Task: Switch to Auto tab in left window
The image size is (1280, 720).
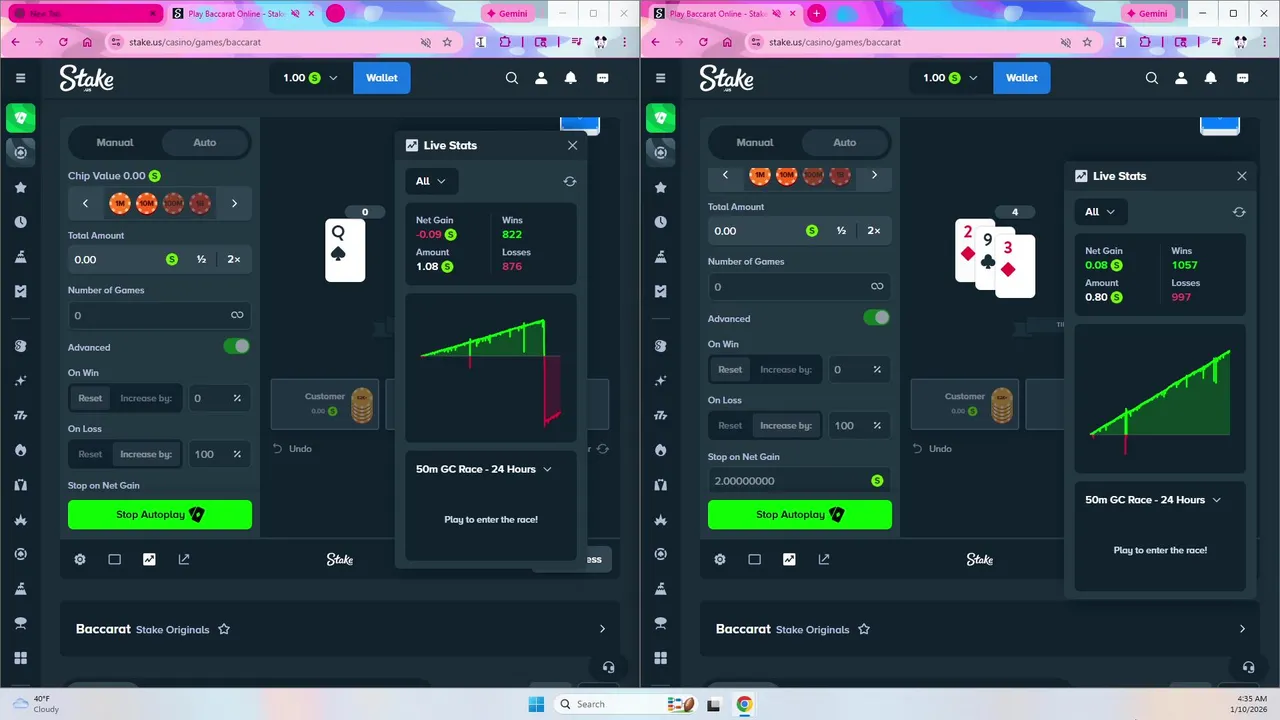Action: [205, 142]
